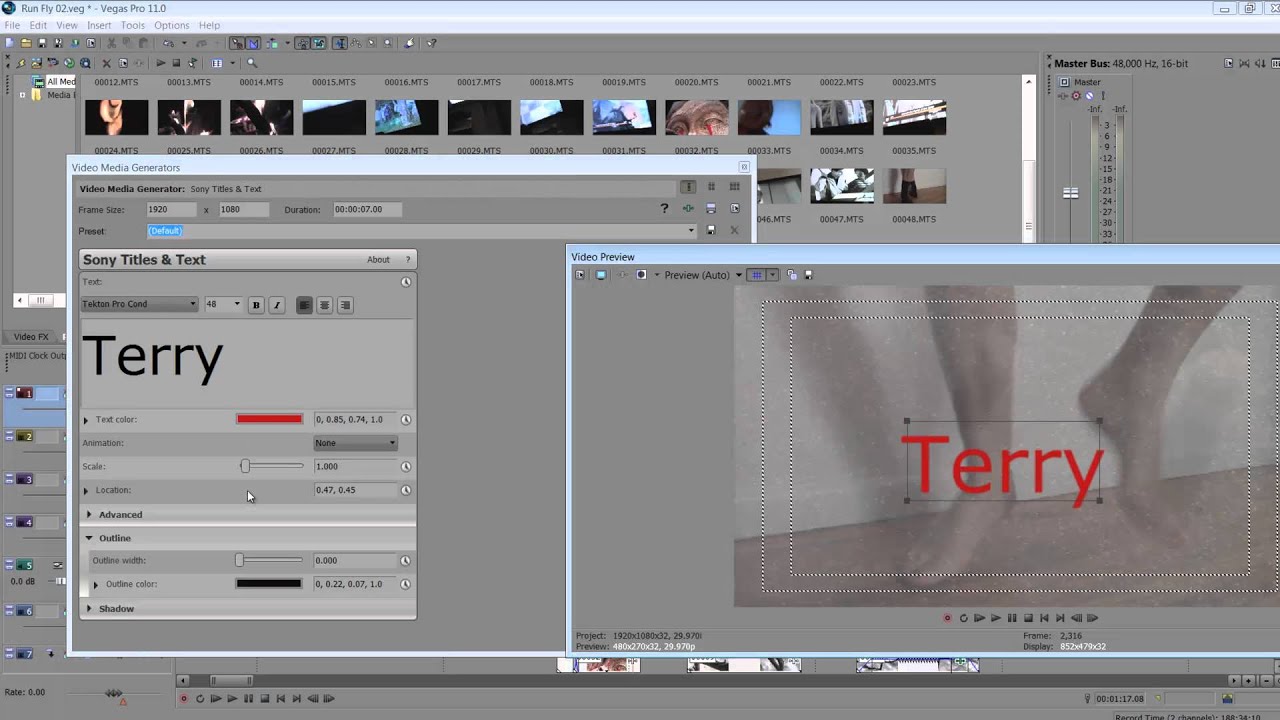
Task: Align title text left
Action: pyautogui.click(x=304, y=305)
